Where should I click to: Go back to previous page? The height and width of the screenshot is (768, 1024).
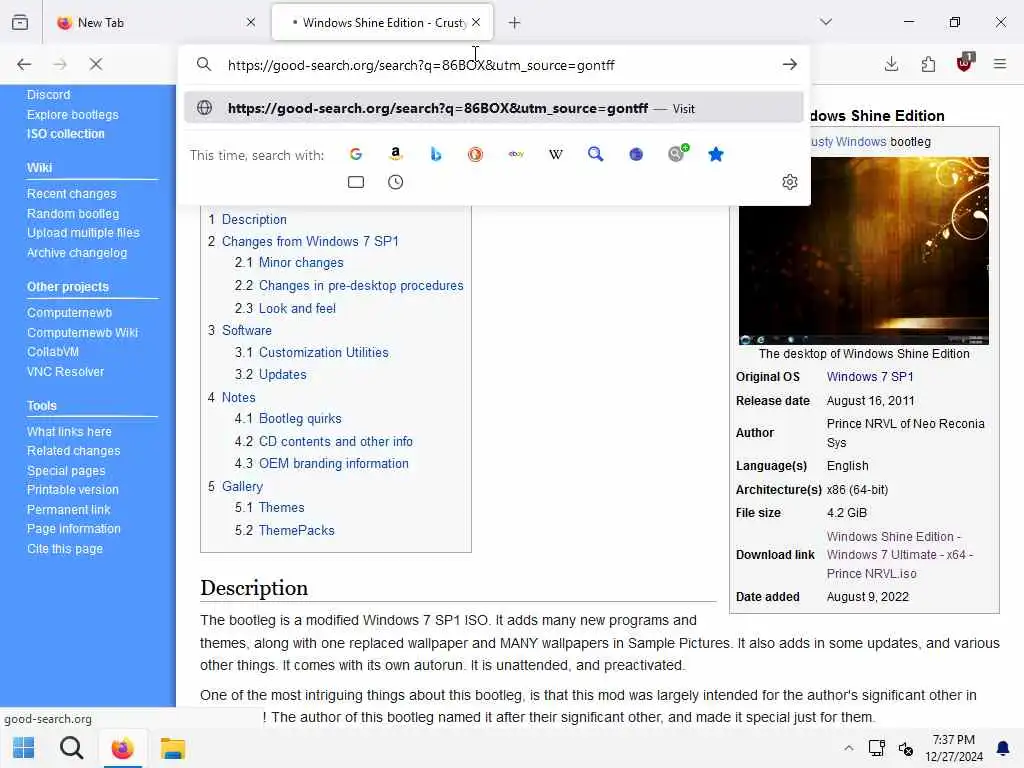24,64
